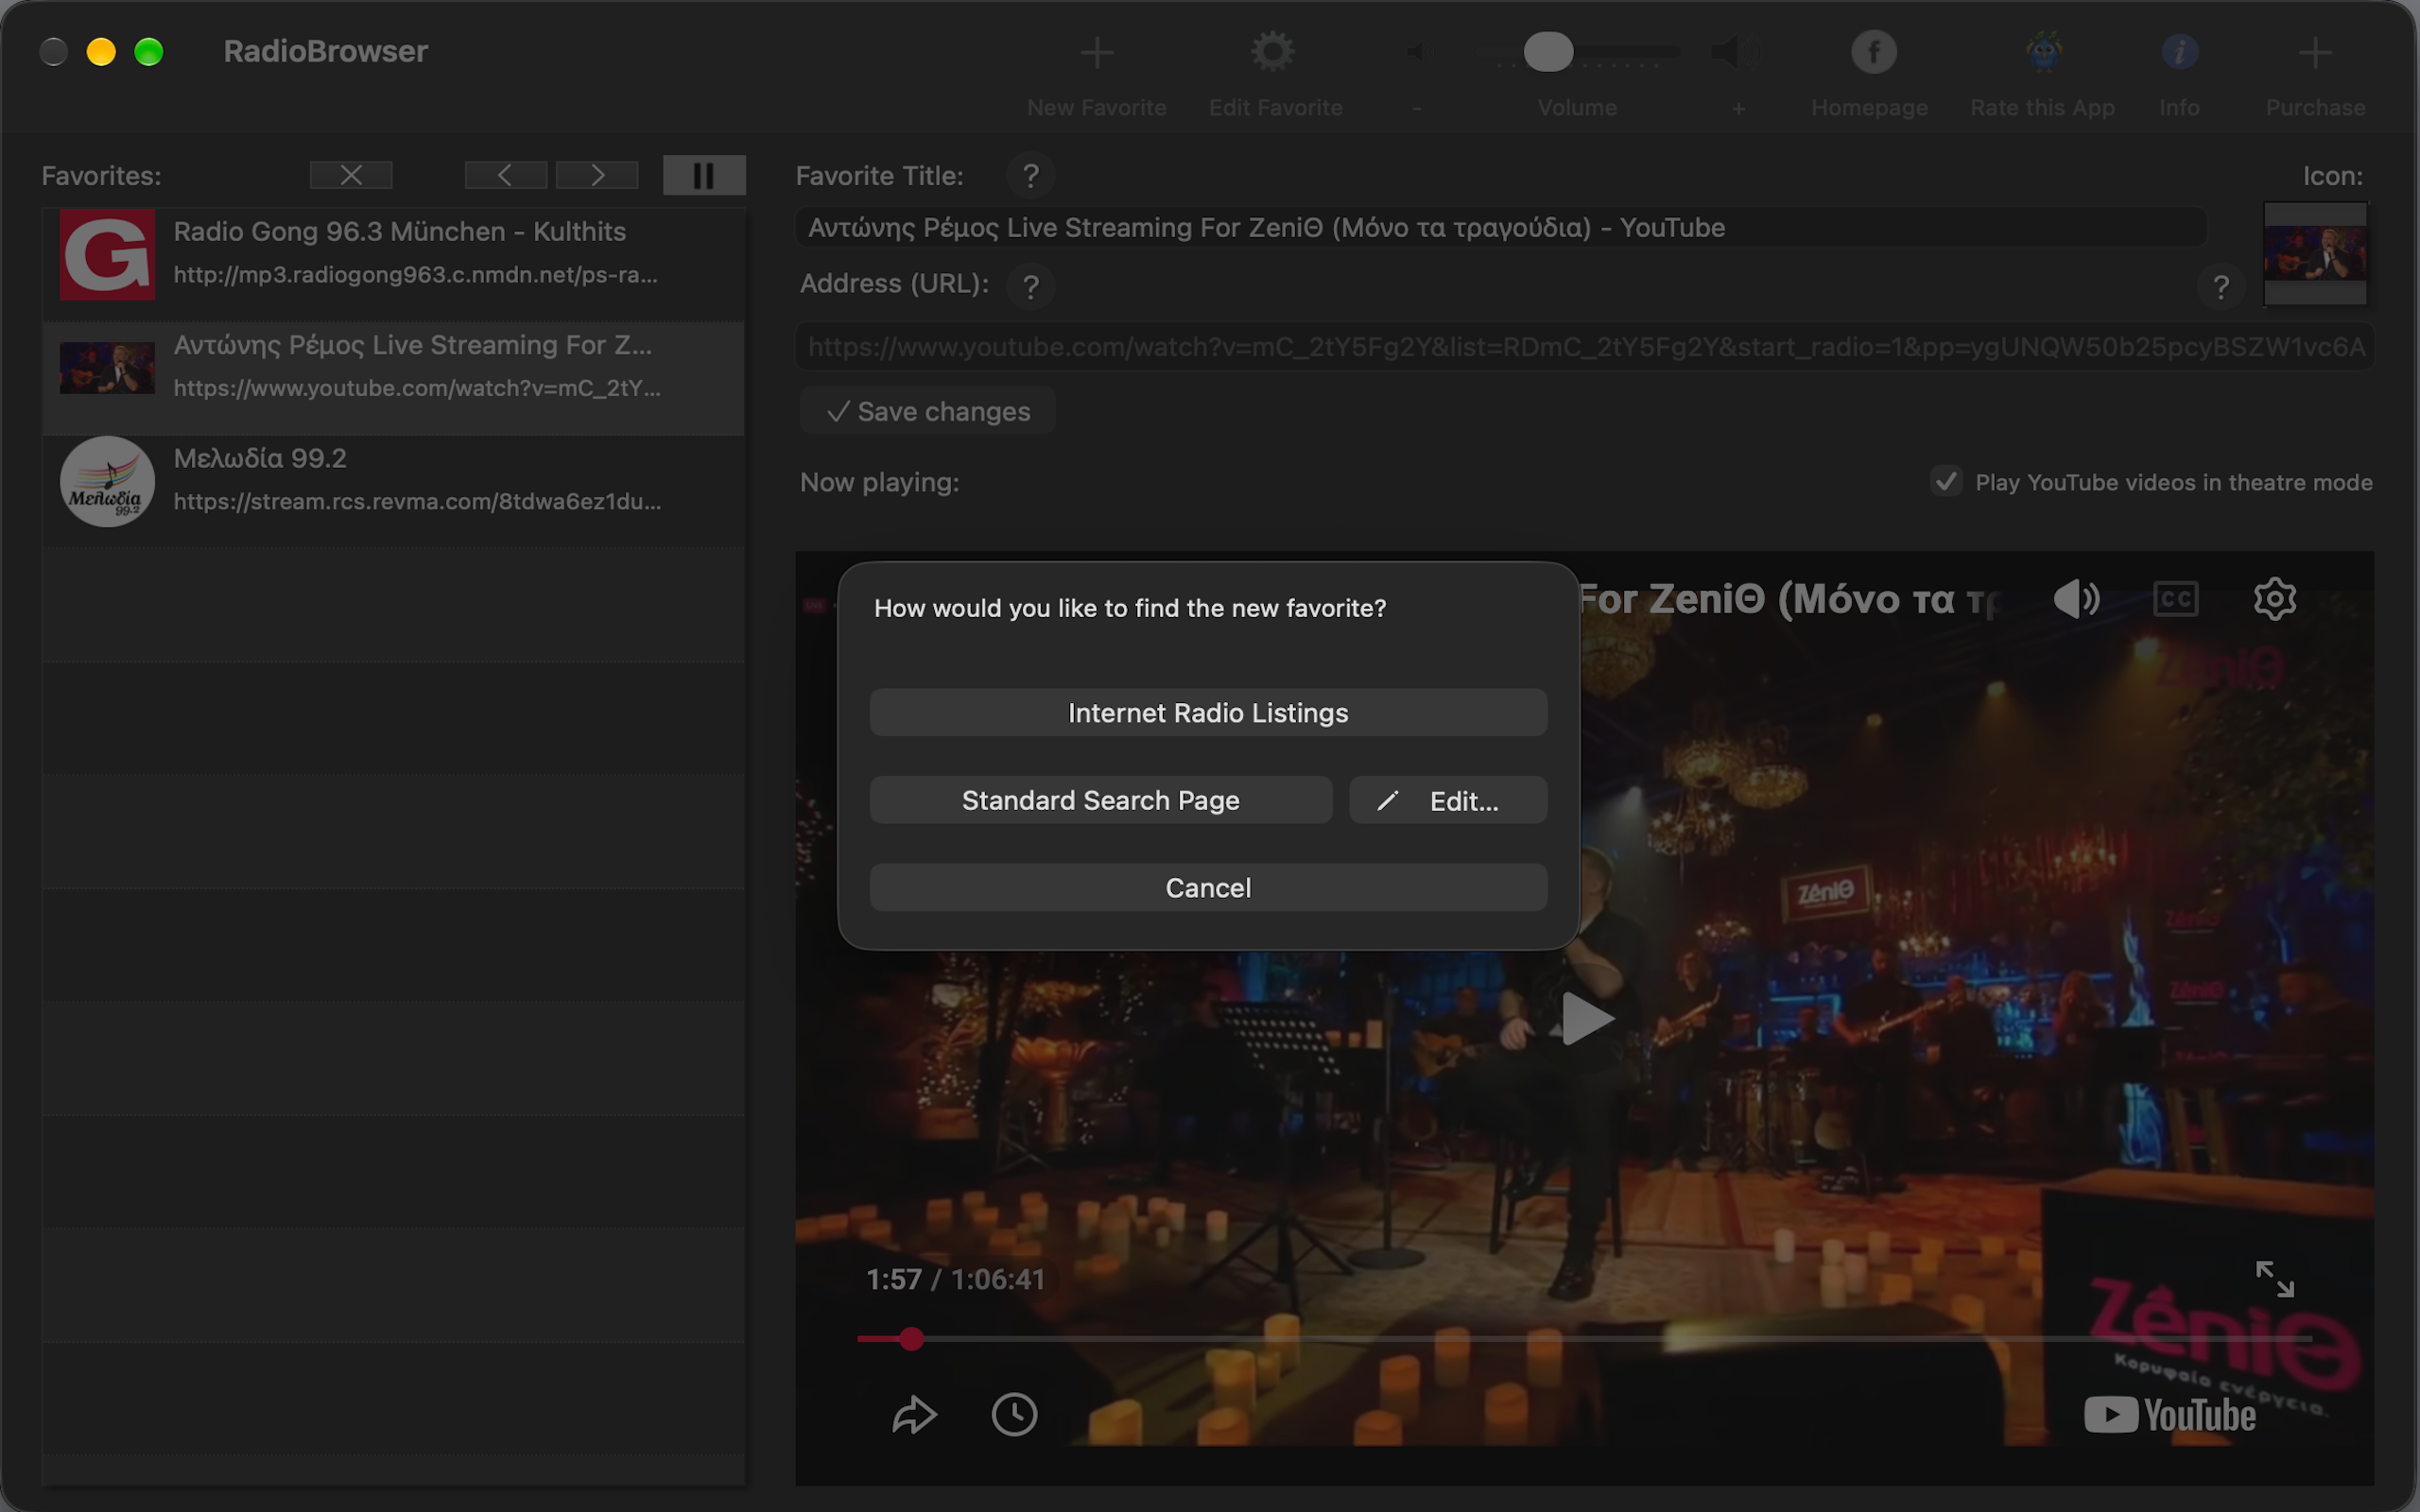The height and width of the screenshot is (1512, 2420).
Task: Click help icon next to favorite icon thumbnail
Action: [x=2221, y=287]
